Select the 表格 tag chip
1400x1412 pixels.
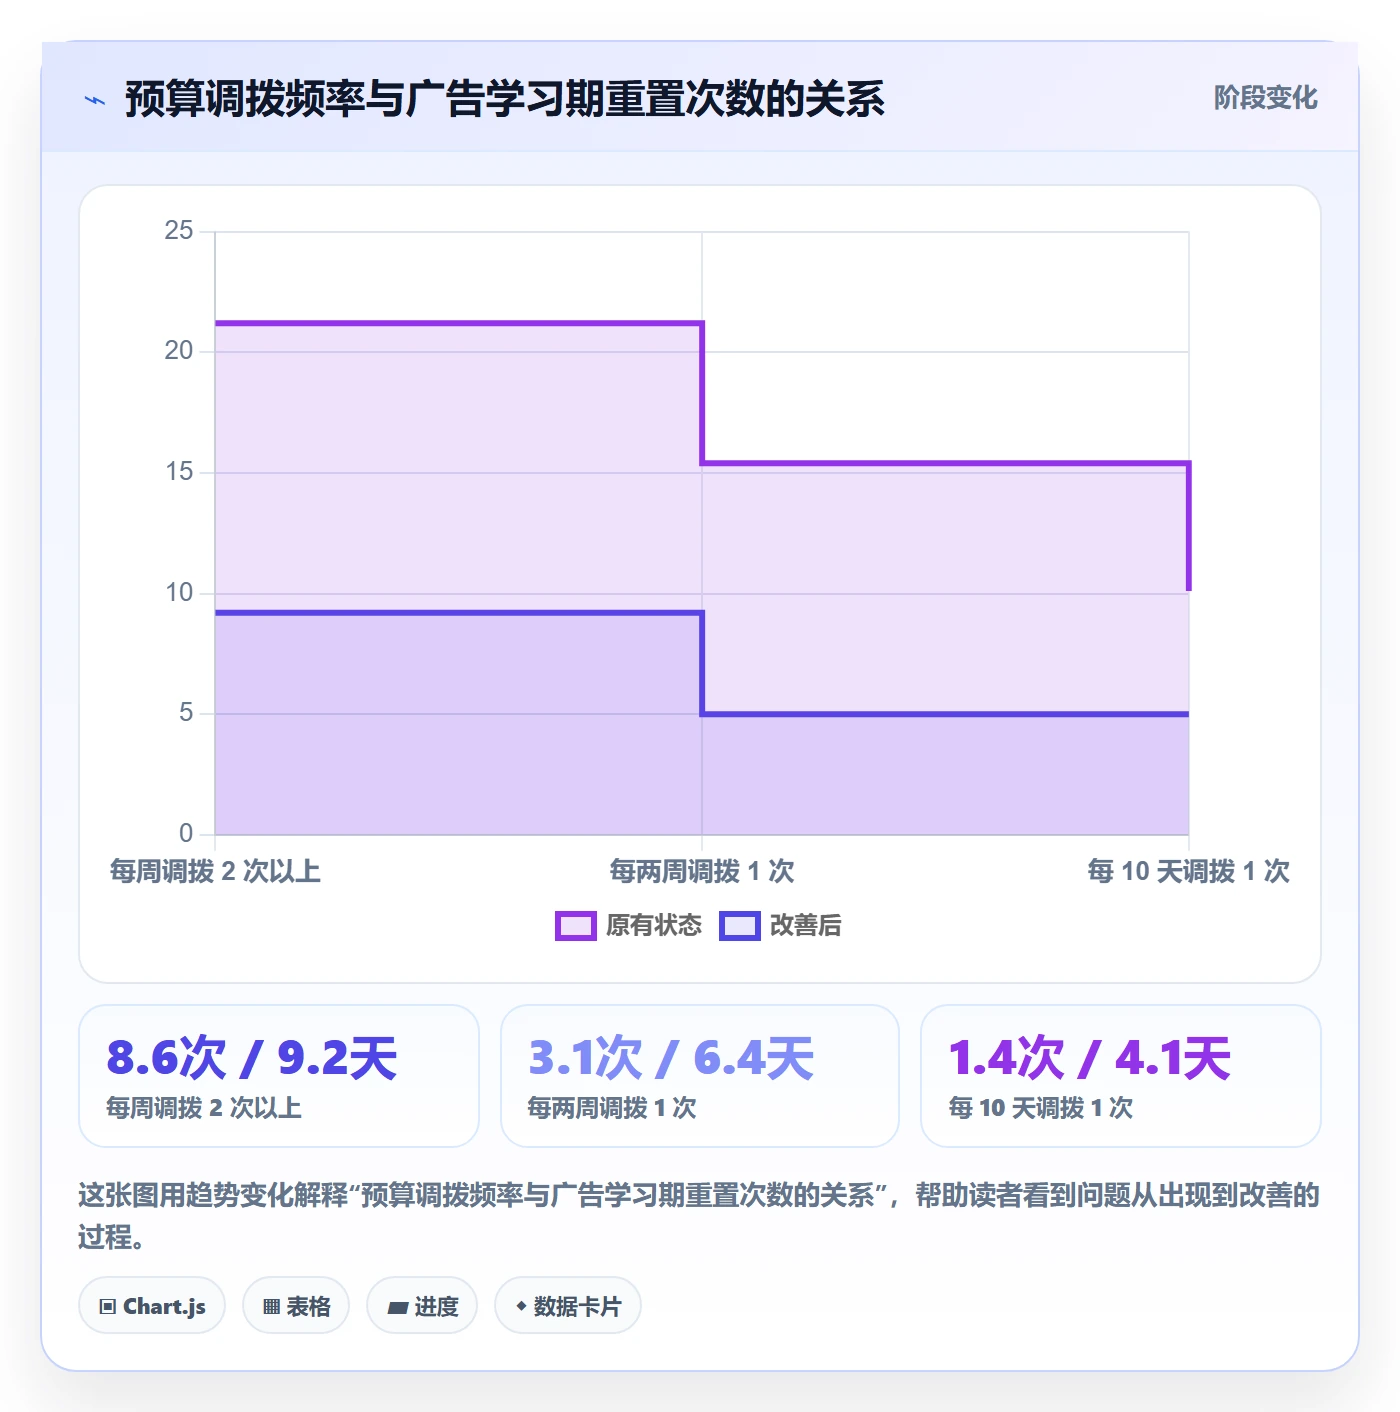tap(296, 1306)
